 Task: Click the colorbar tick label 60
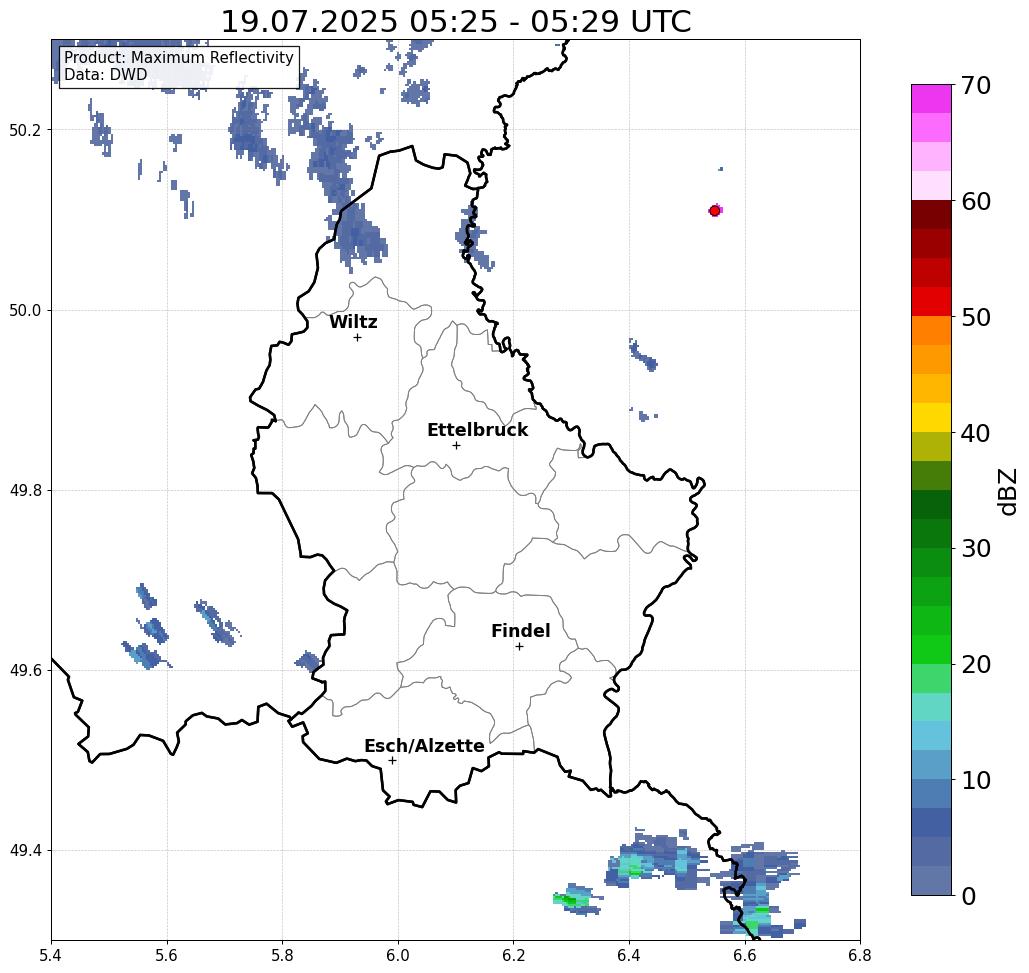976,201
